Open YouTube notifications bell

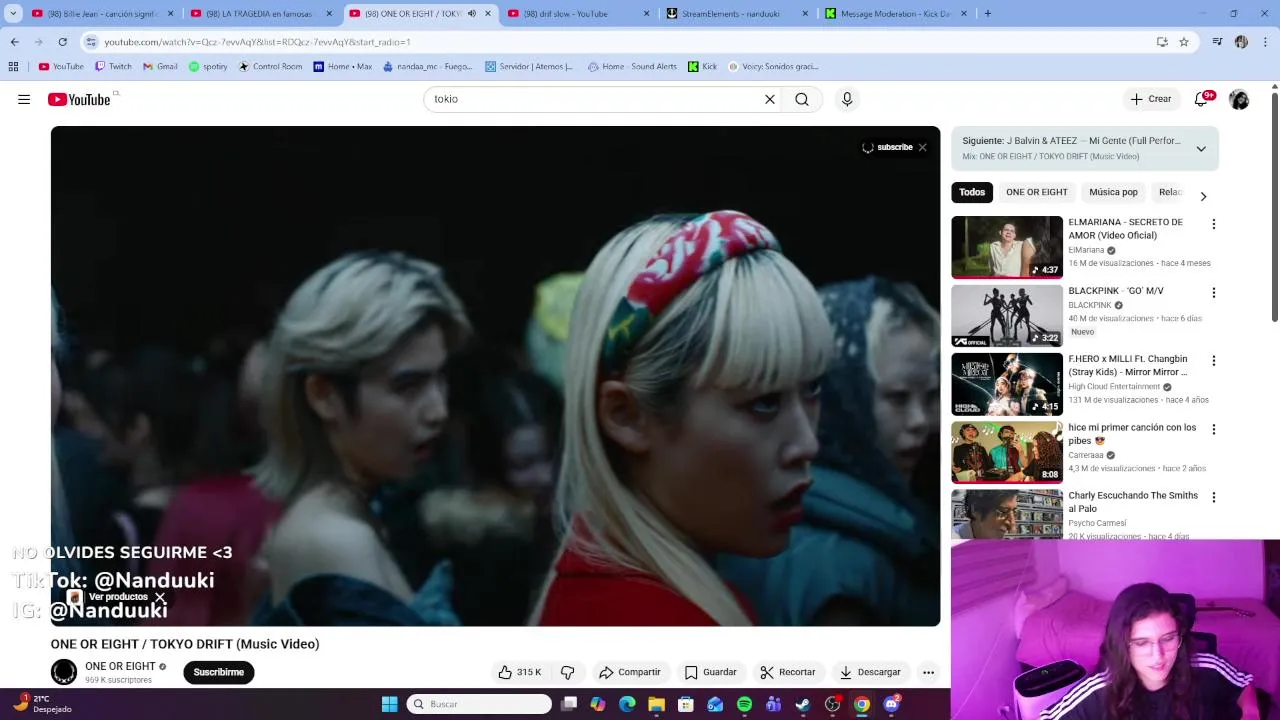tap(1201, 99)
